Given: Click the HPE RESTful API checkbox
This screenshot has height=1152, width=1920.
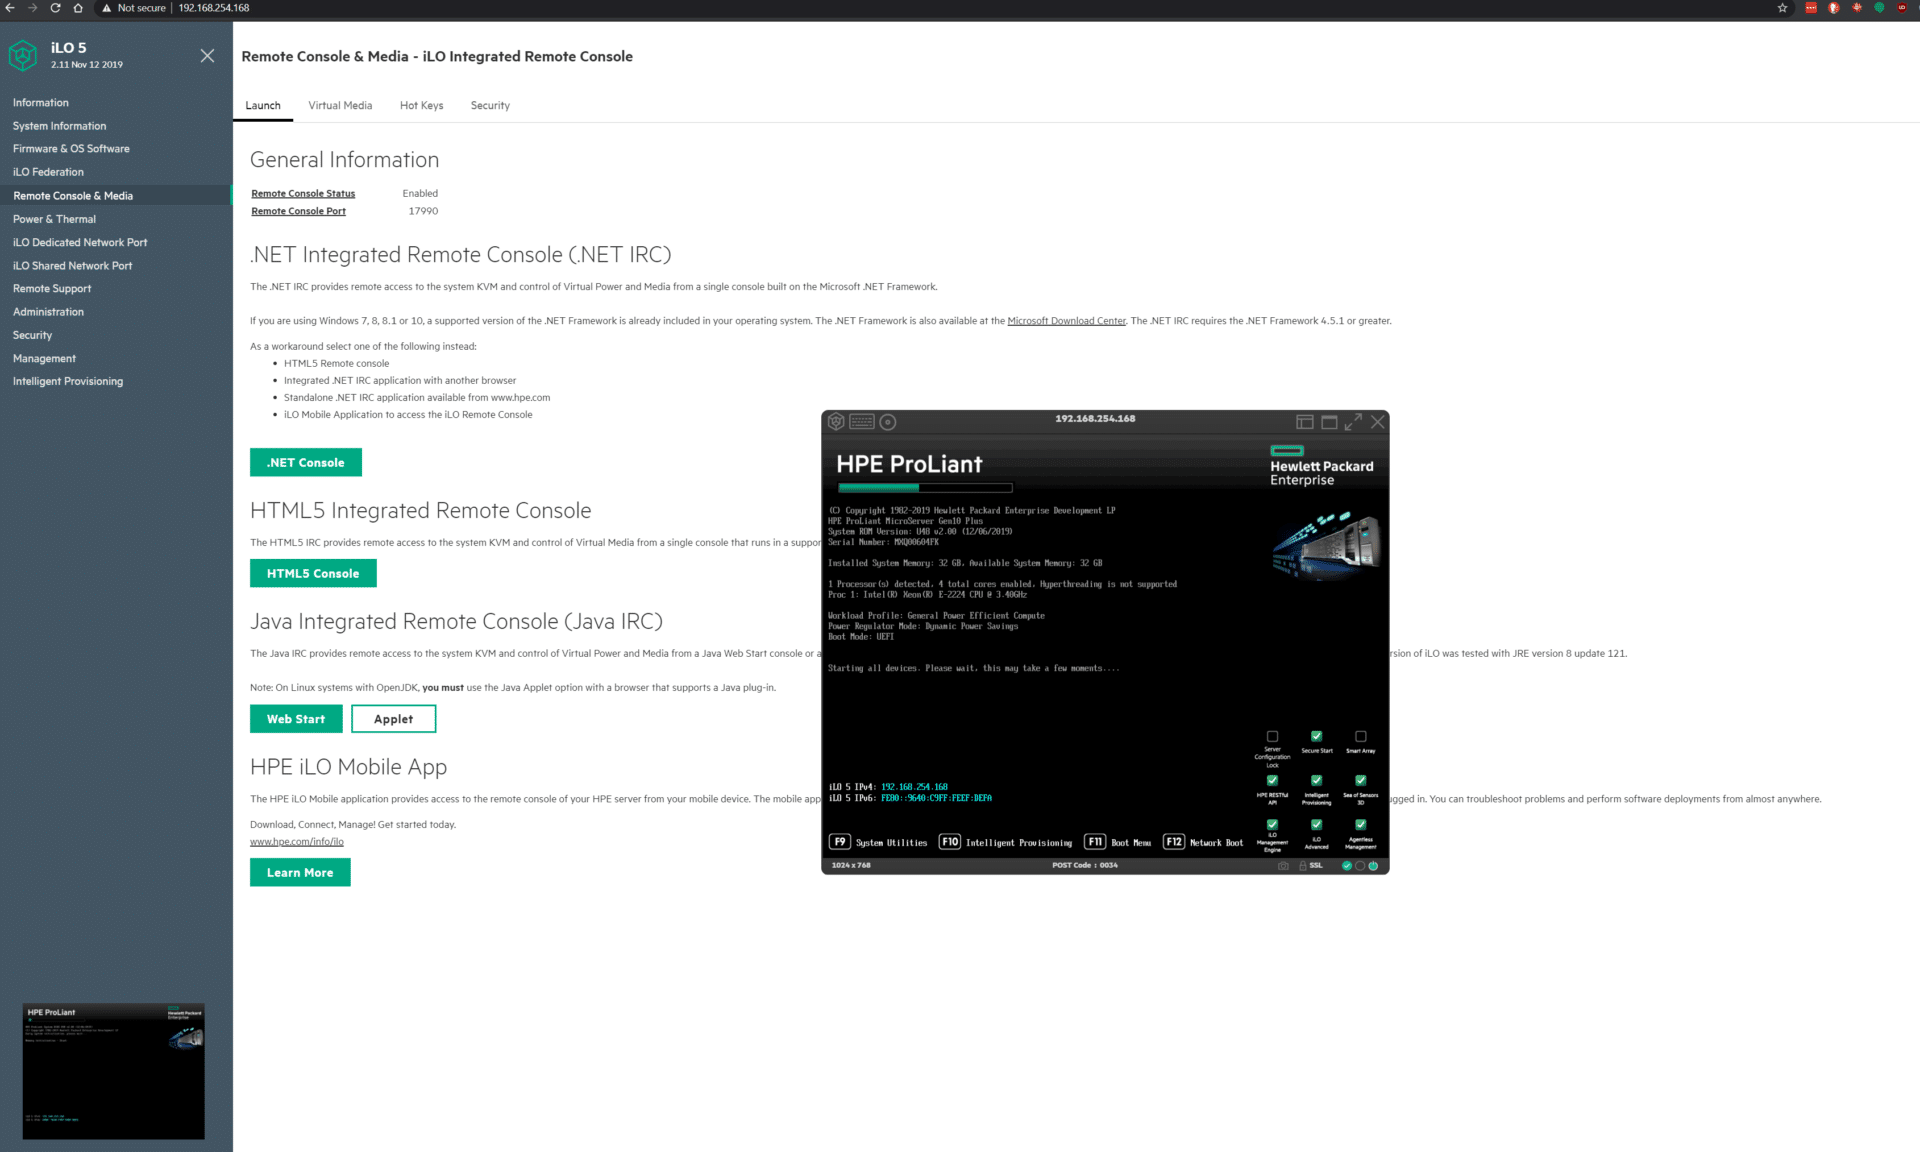Looking at the screenshot, I should tap(1272, 781).
